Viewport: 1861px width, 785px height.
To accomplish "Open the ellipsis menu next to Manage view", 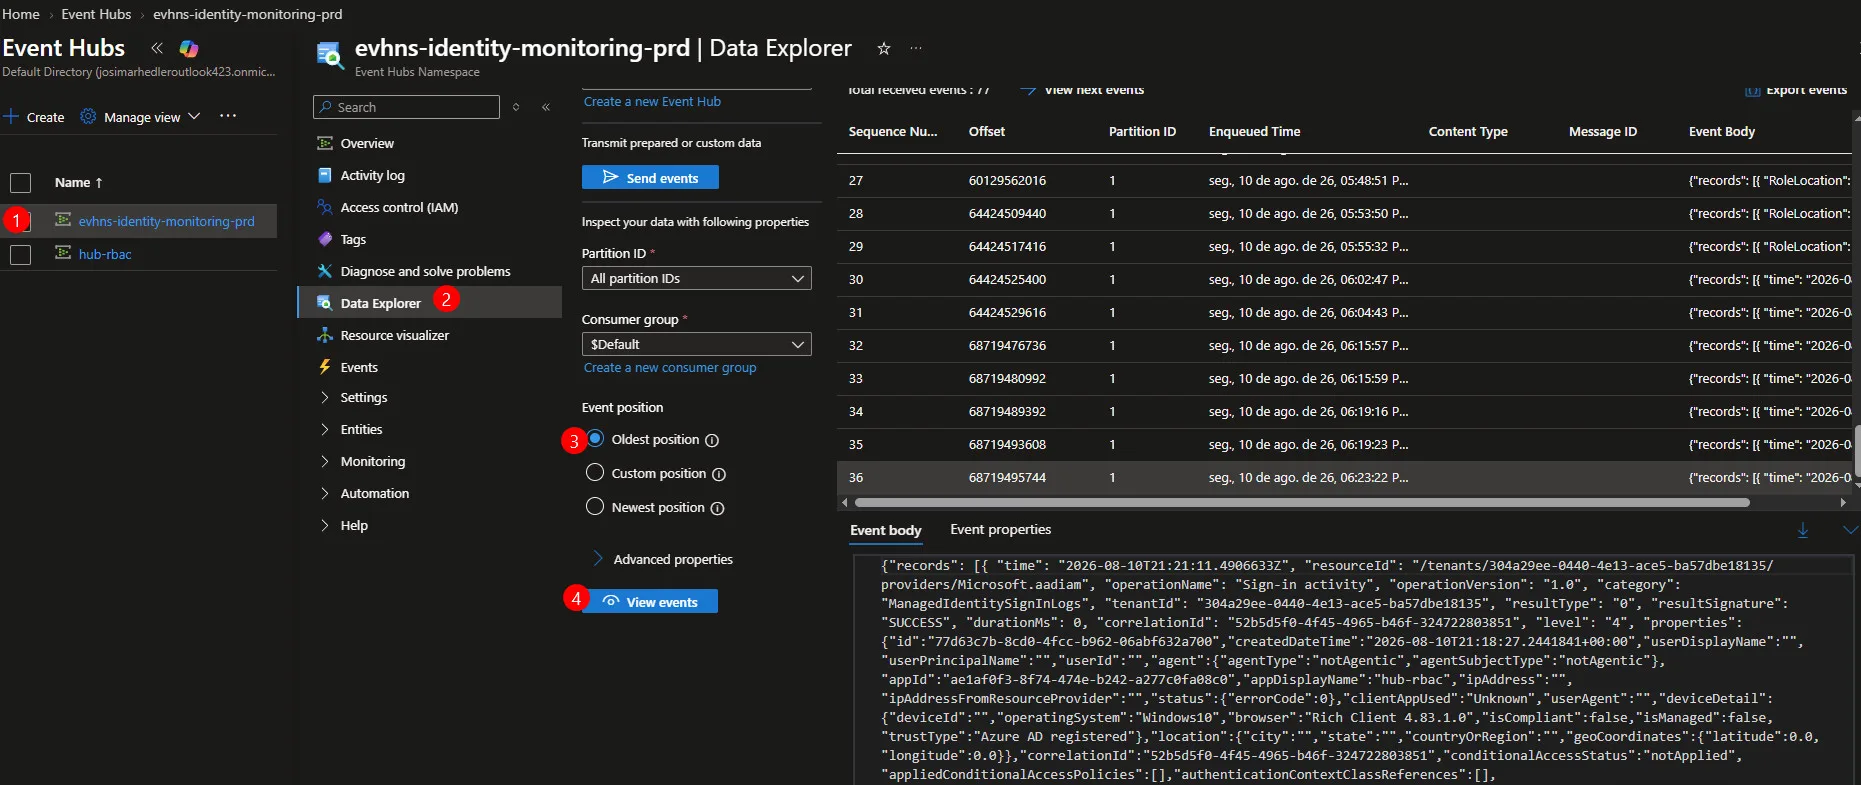I will (x=228, y=116).
